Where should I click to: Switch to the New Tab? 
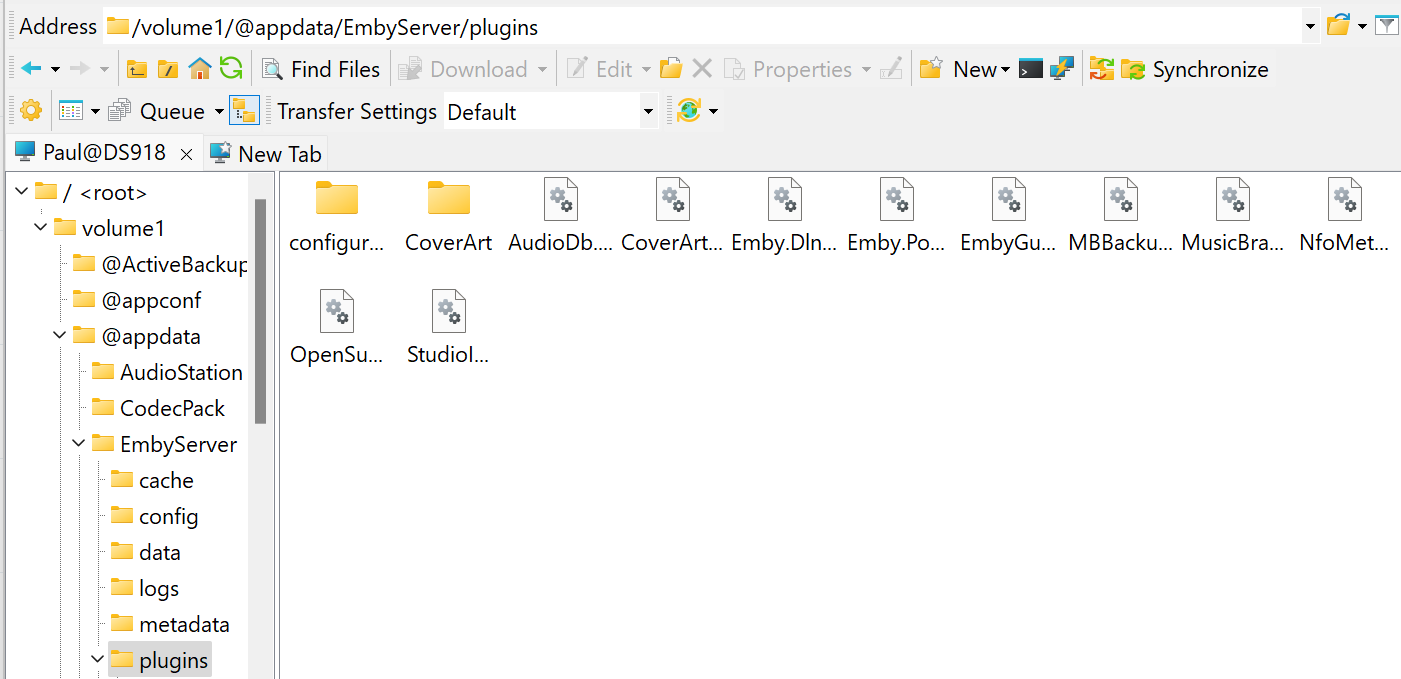265,153
